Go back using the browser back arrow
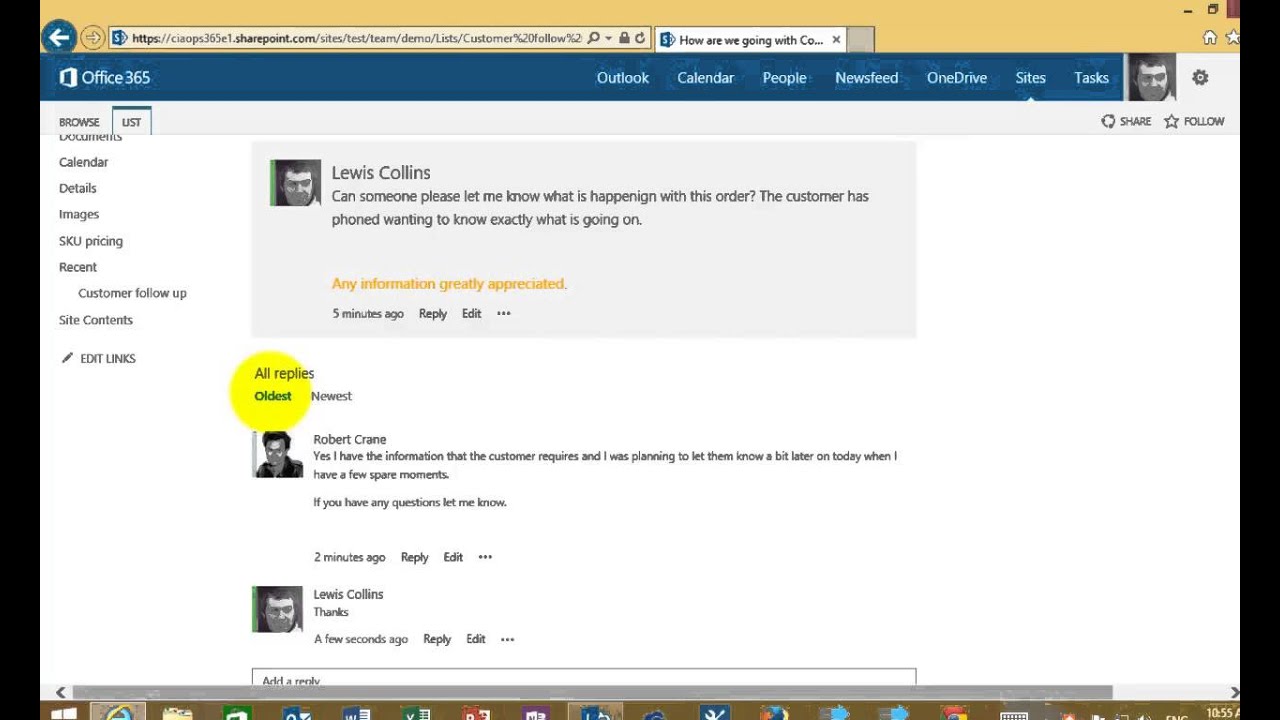The image size is (1280, 720). pyautogui.click(x=59, y=38)
